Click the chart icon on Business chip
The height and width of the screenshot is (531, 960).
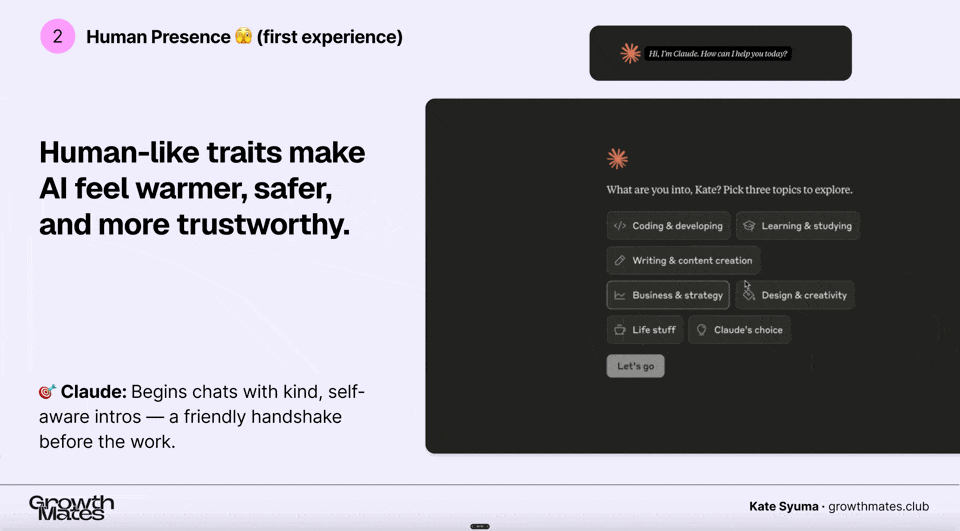coord(620,295)
